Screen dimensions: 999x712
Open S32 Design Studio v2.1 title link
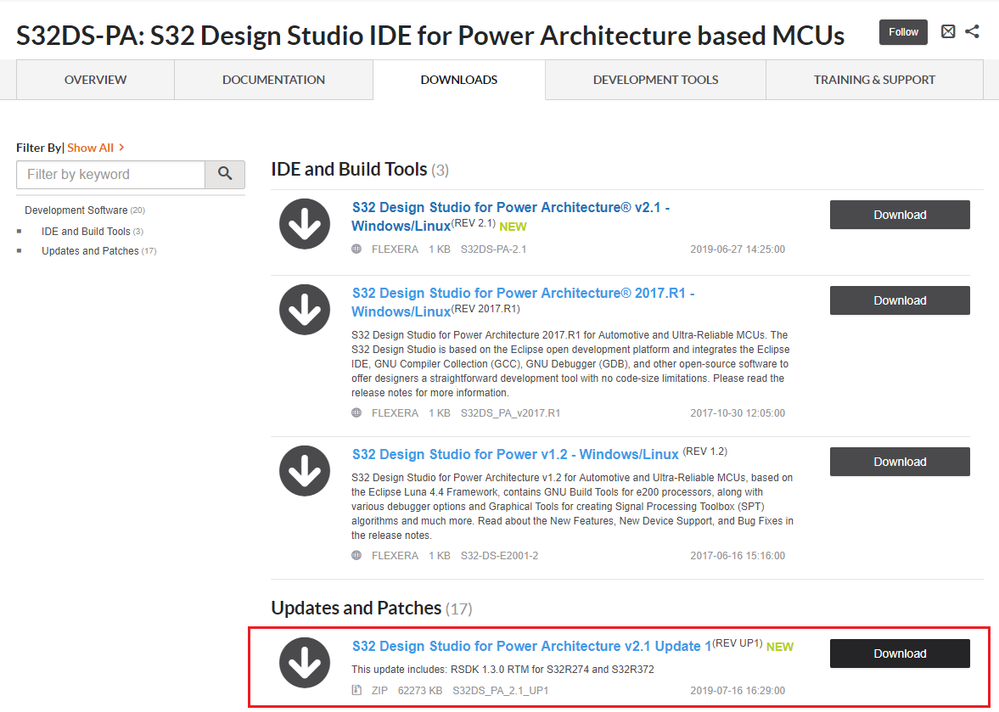click(510, 217)
